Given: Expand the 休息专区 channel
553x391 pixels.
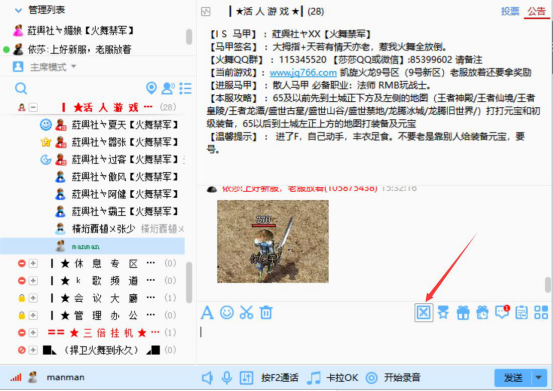Looking at the screenshot, I should (33, 263).
